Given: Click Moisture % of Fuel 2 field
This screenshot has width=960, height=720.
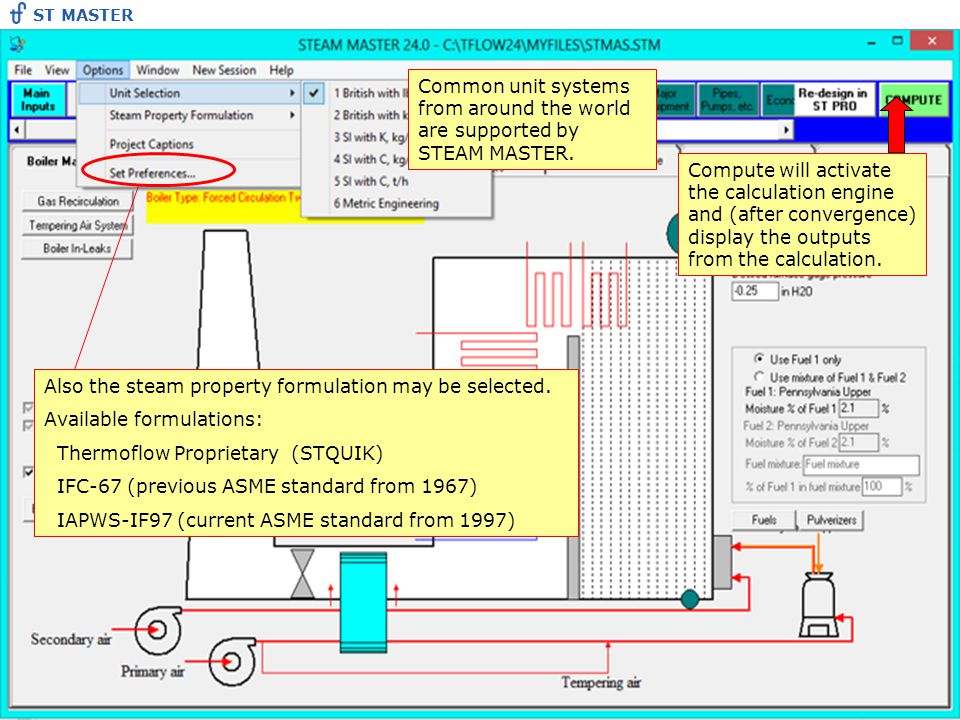Looking at the screenshot, I should (x=858, y=442).
